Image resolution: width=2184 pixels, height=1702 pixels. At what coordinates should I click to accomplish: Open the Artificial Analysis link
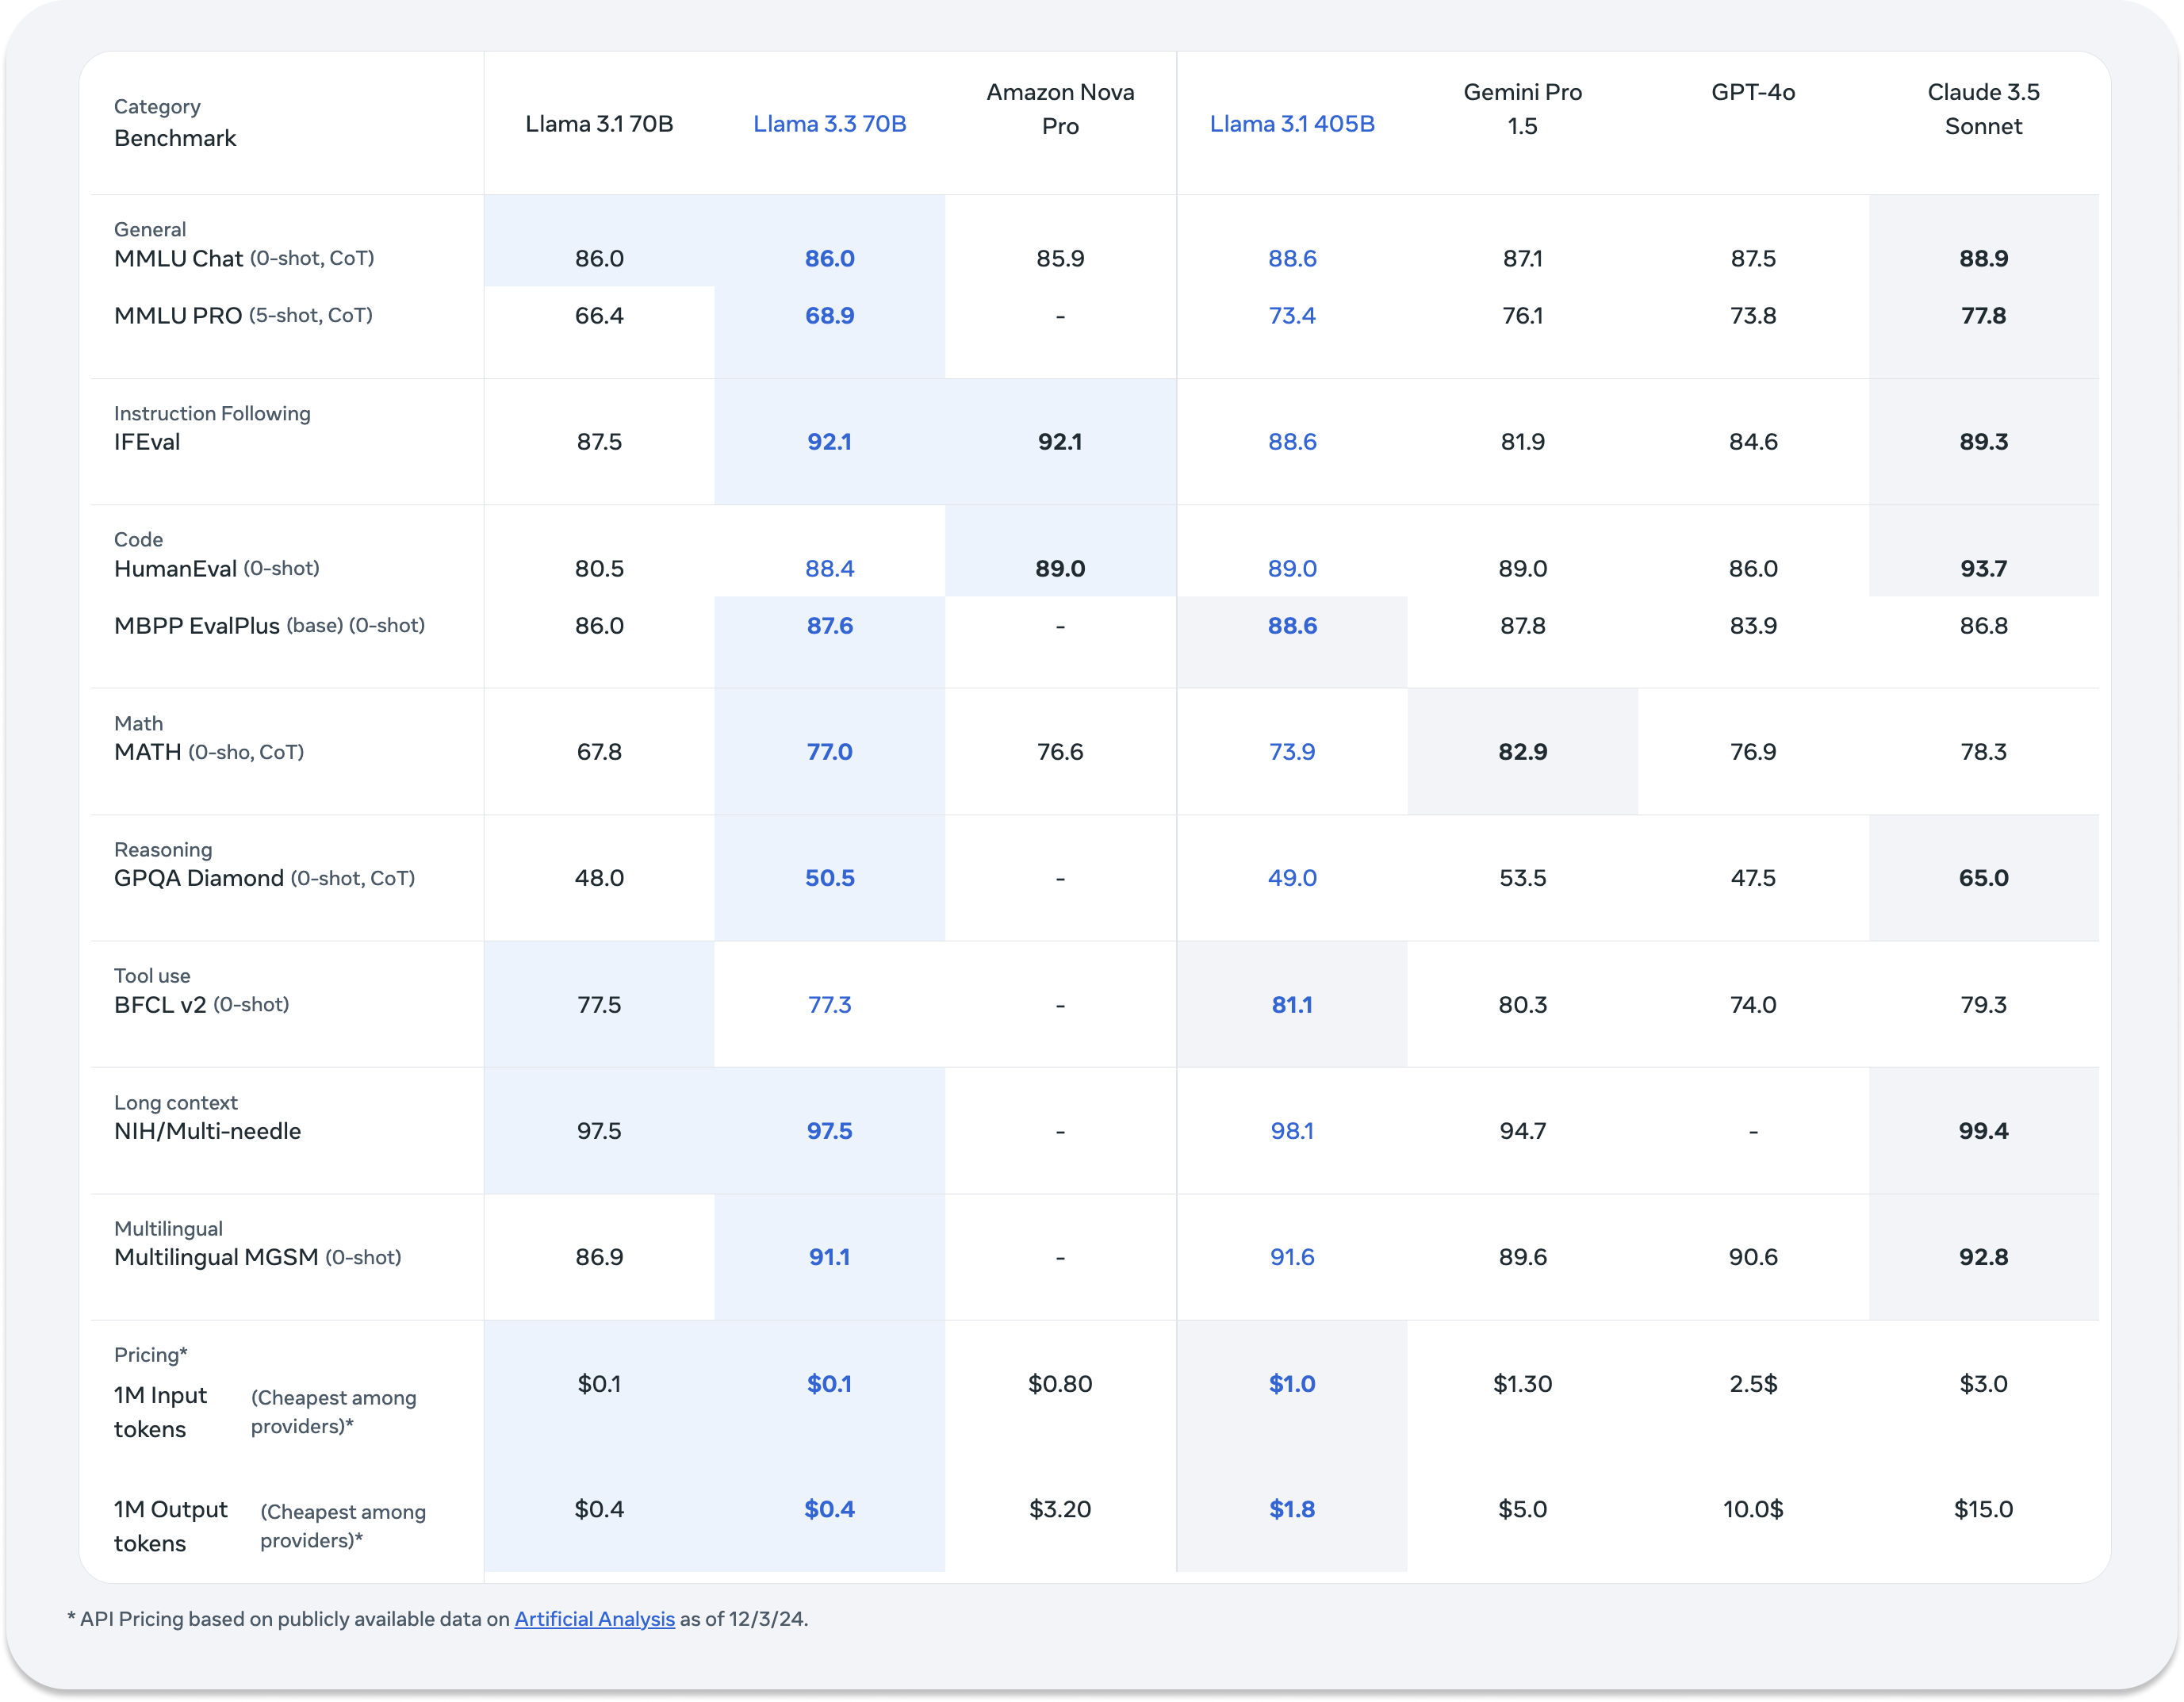point(594,1619)
